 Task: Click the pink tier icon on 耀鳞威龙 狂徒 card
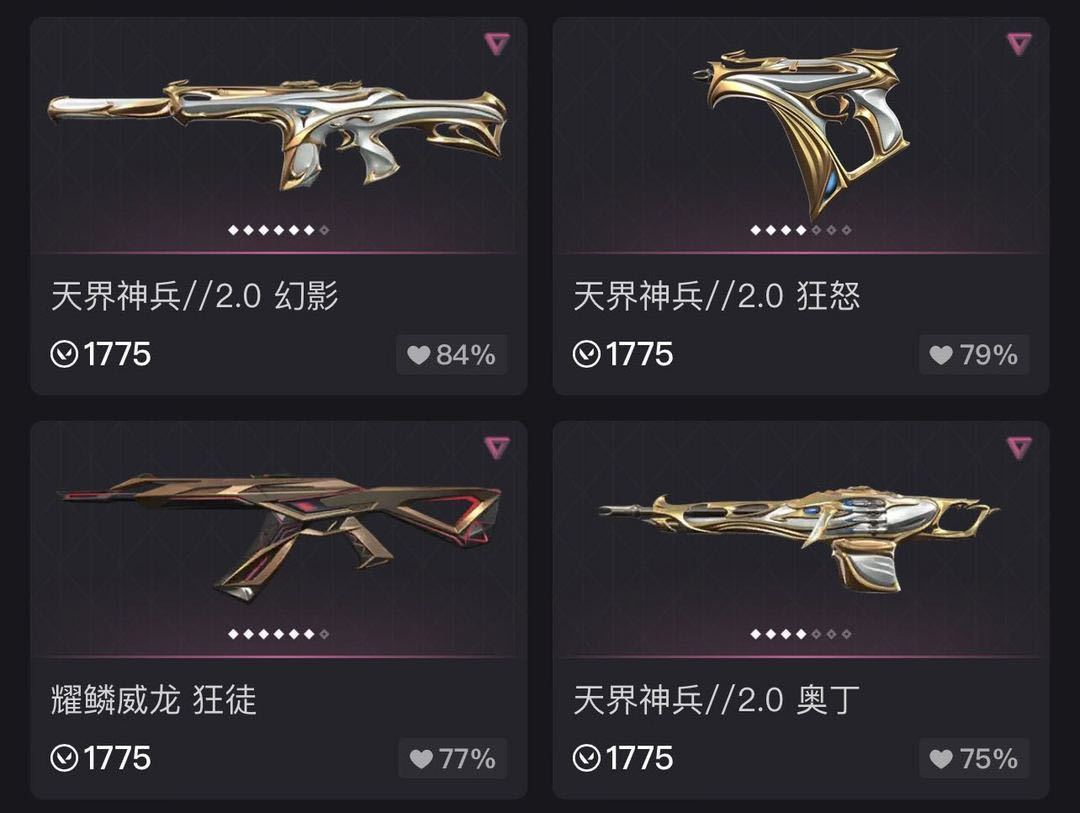(497, 448)
